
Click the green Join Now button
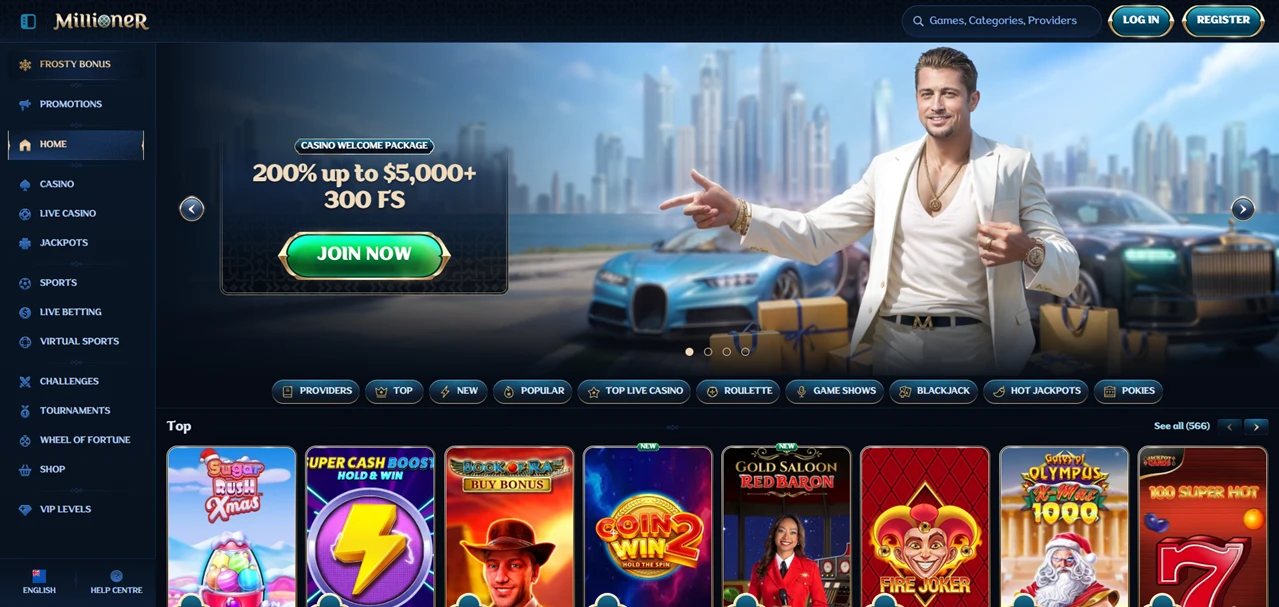click(x=364, y=255)
